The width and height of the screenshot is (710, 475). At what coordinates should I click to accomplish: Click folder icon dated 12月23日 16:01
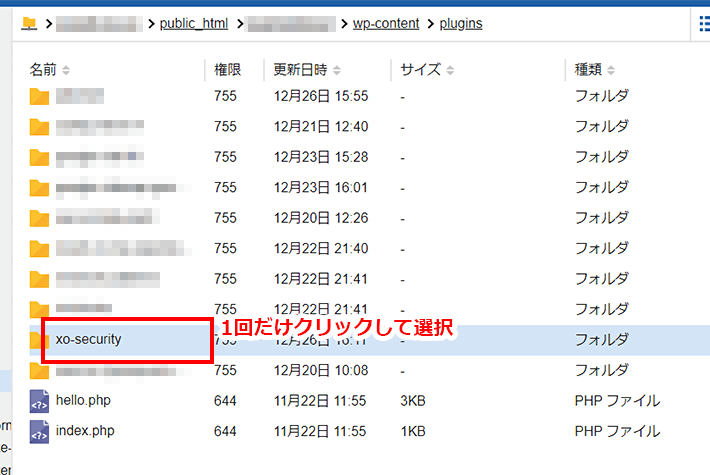tap(39, 188)
